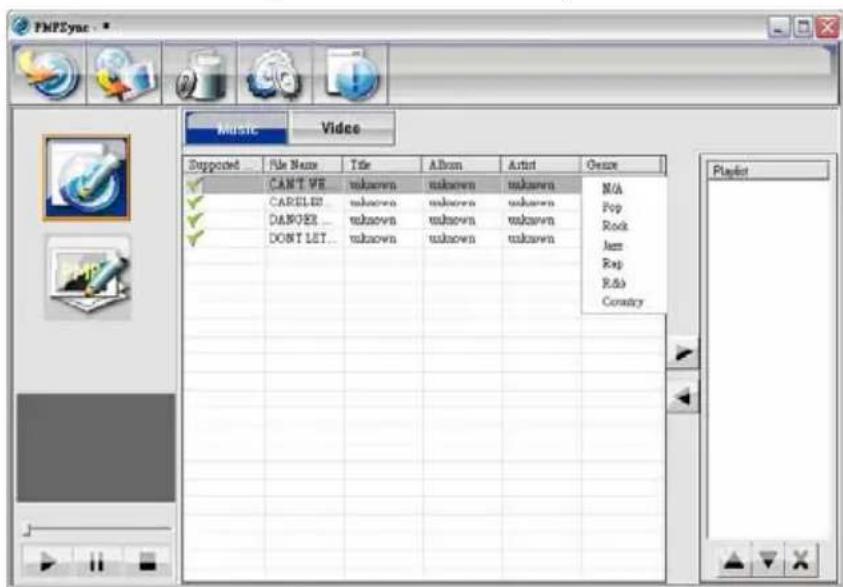
Task: Remove song from playlist left arrow
Action: 683,398
